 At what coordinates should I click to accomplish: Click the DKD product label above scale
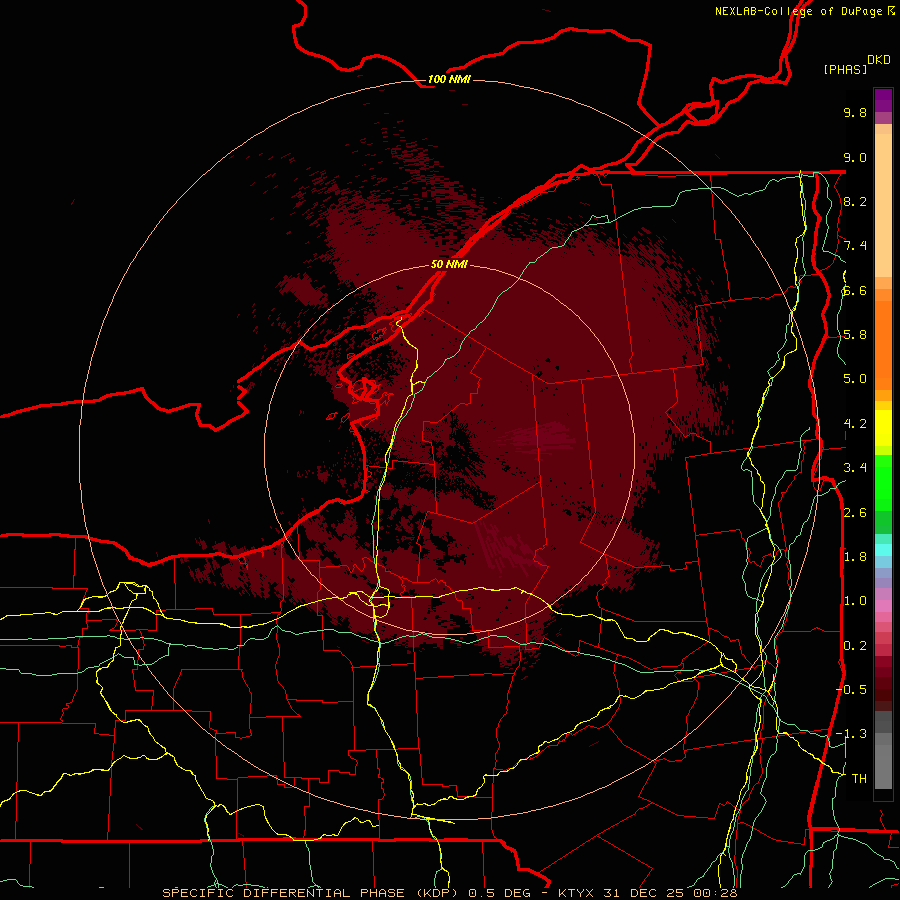[x=878, y=60]
